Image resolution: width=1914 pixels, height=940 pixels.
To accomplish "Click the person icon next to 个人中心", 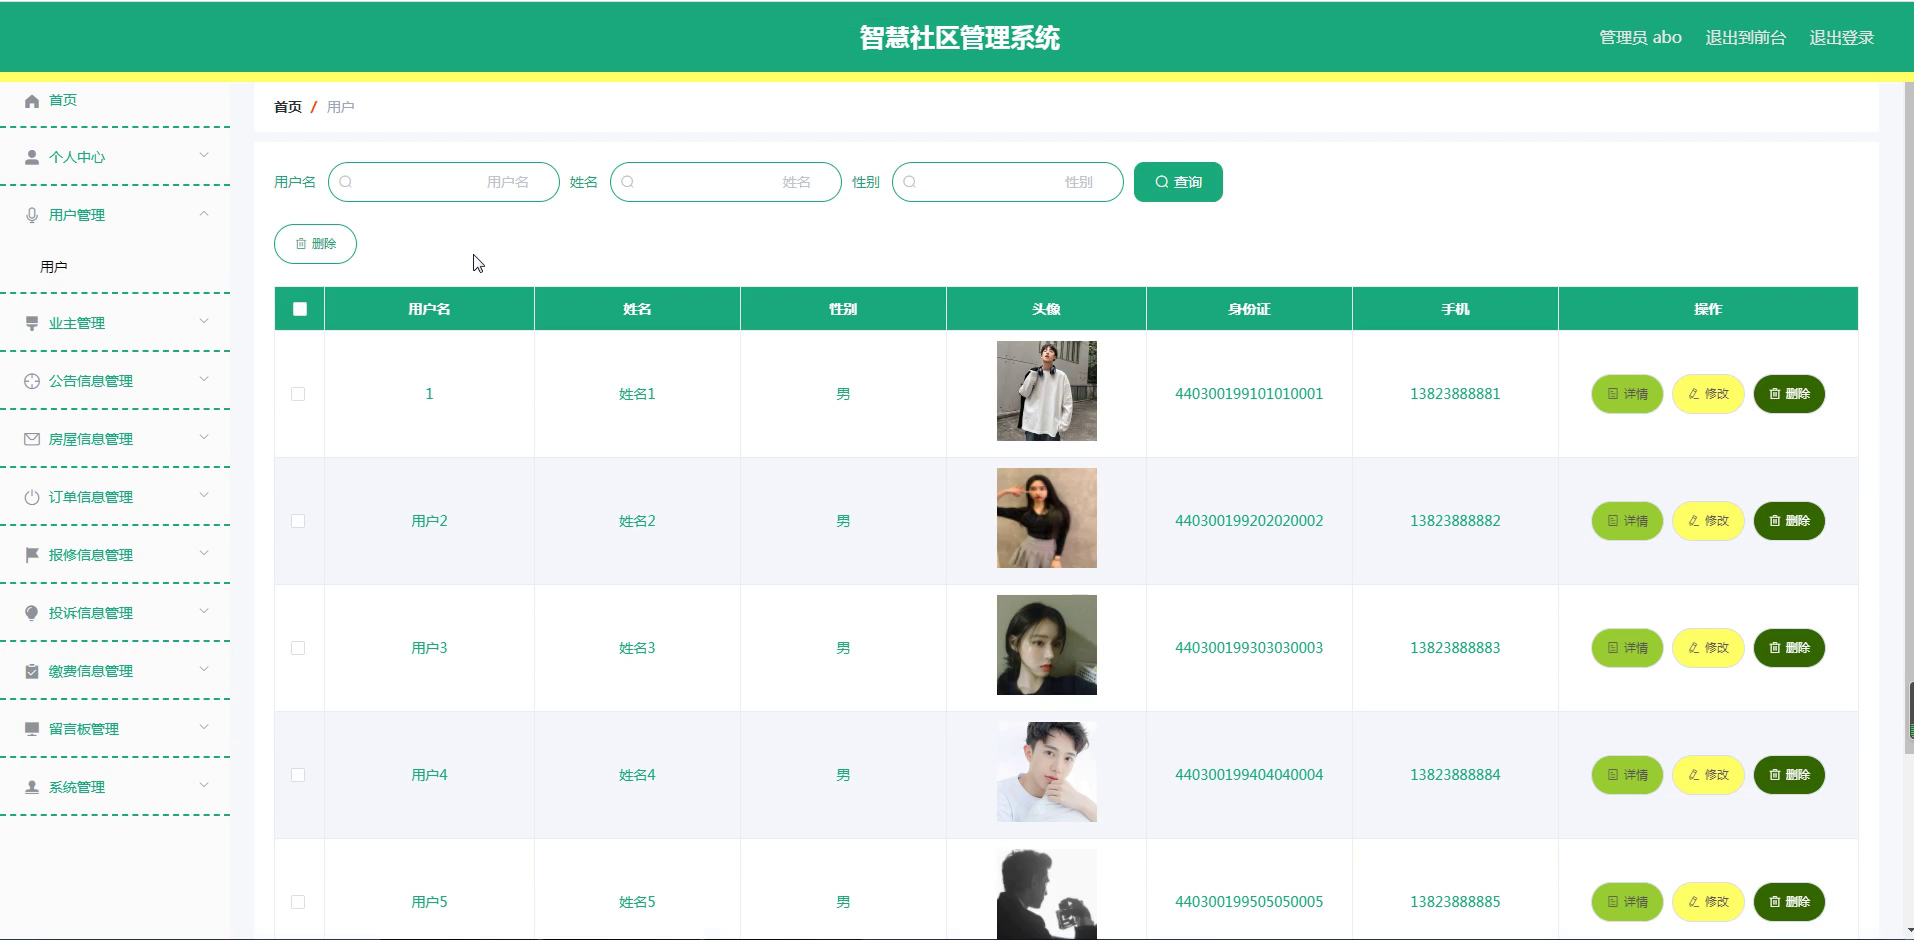I will [x=32, y=157].
